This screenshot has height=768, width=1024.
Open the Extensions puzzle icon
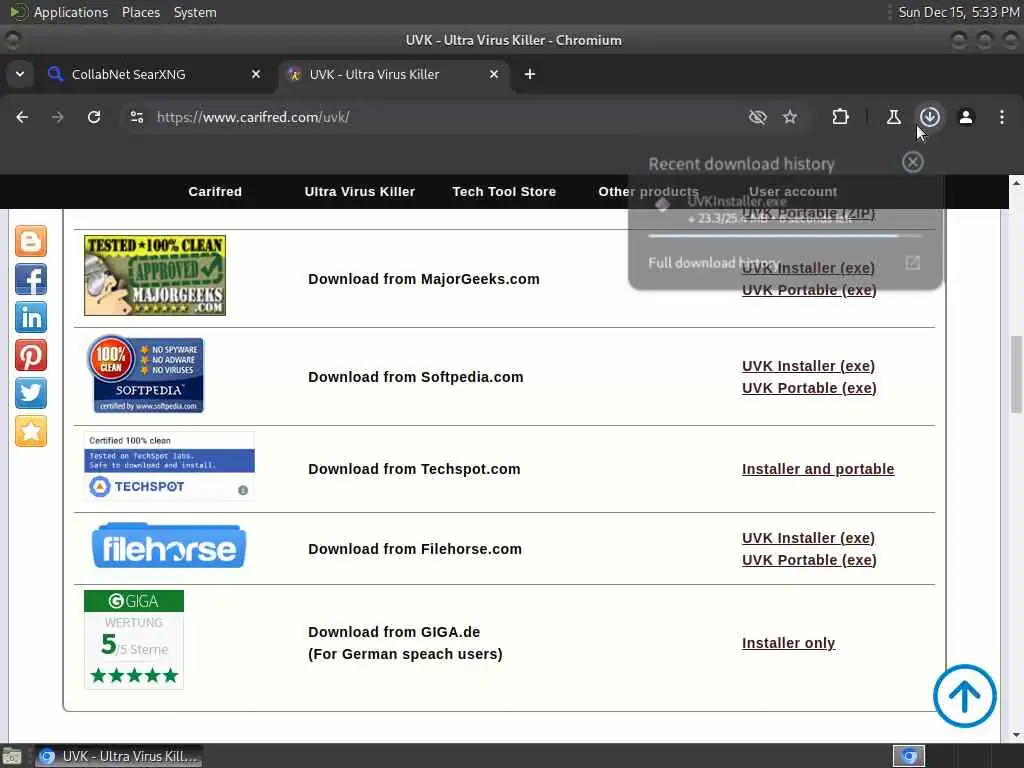coord(840,117)
